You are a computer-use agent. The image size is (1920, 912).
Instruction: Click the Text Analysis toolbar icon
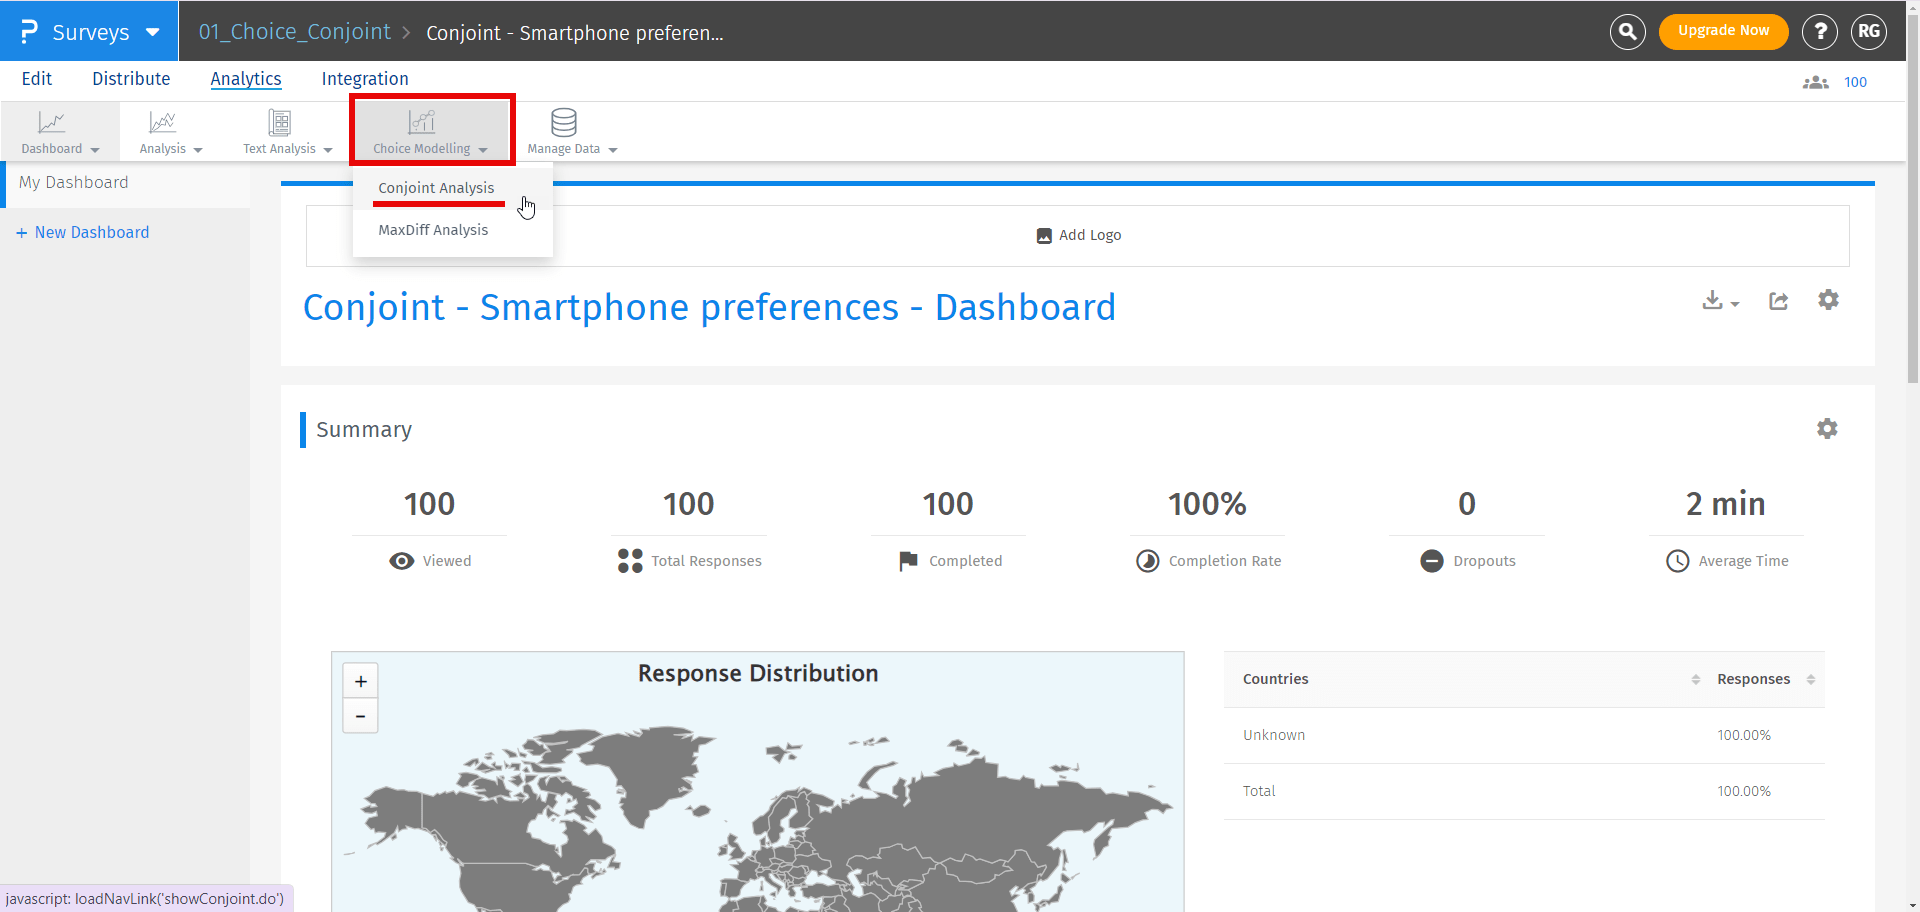point(280,123)
